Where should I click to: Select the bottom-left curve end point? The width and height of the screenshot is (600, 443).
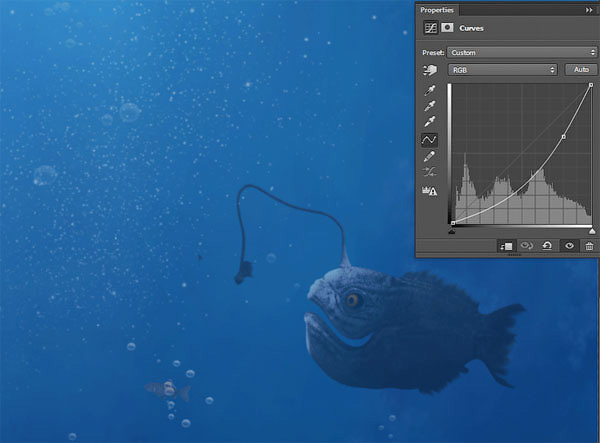(453, 223)
